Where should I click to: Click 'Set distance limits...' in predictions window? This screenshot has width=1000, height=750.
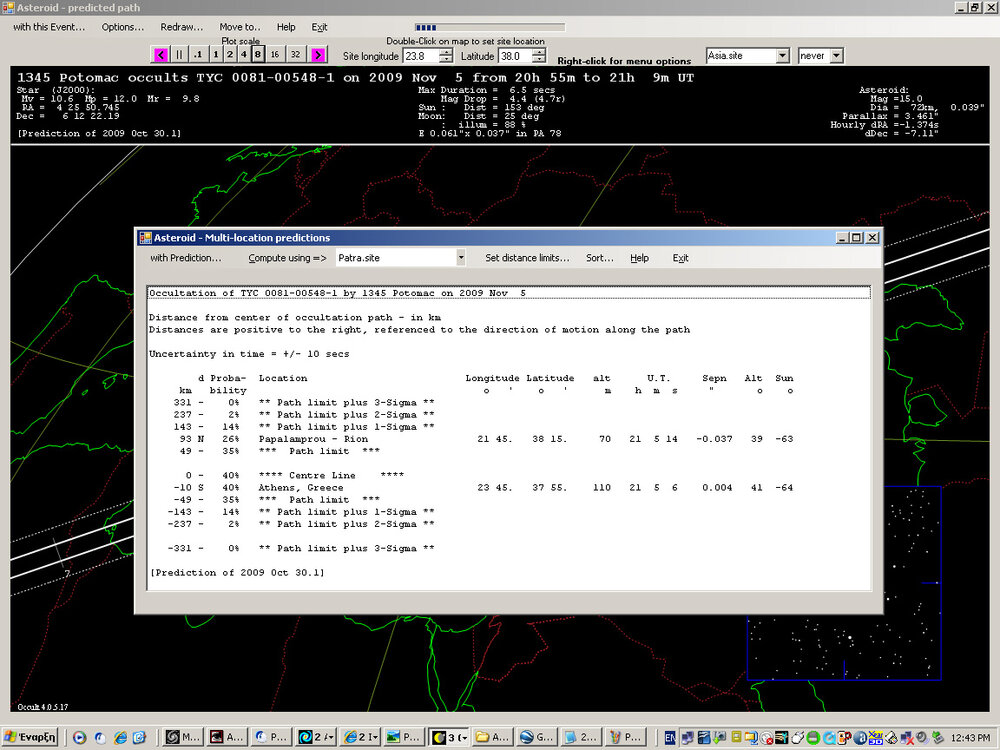(x=527, y=258)
